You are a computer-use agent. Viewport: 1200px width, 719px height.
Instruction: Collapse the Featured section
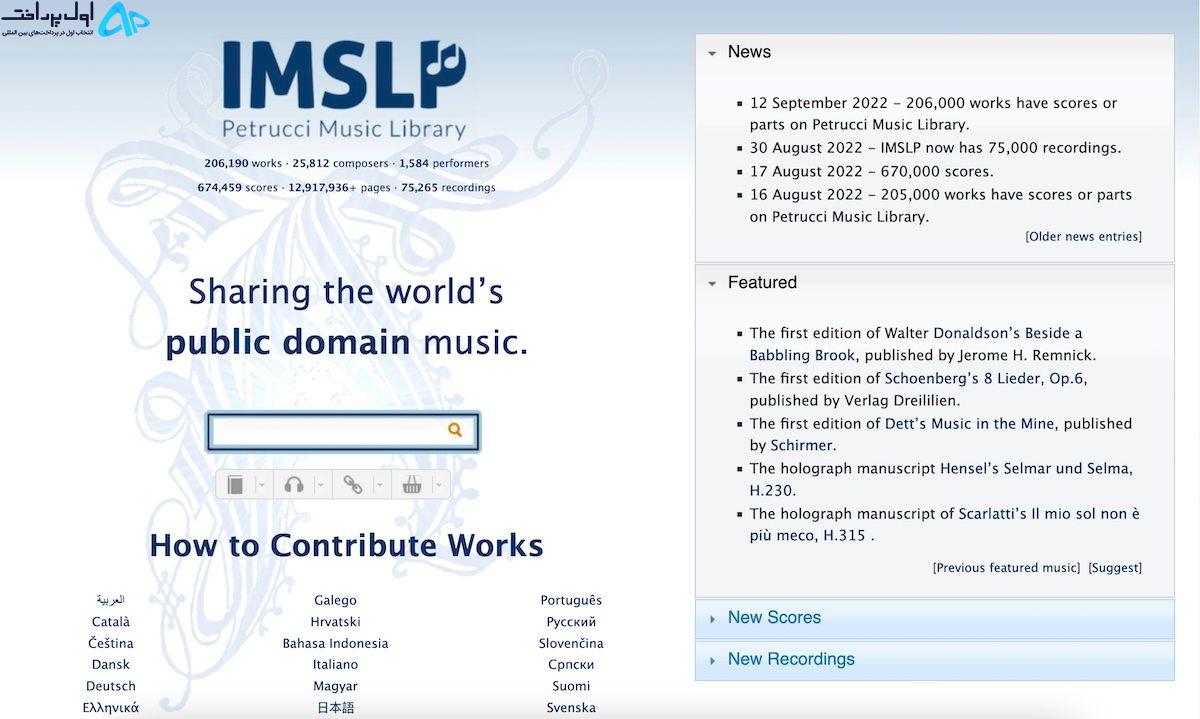pyautogui.click(x=712, y=284)
